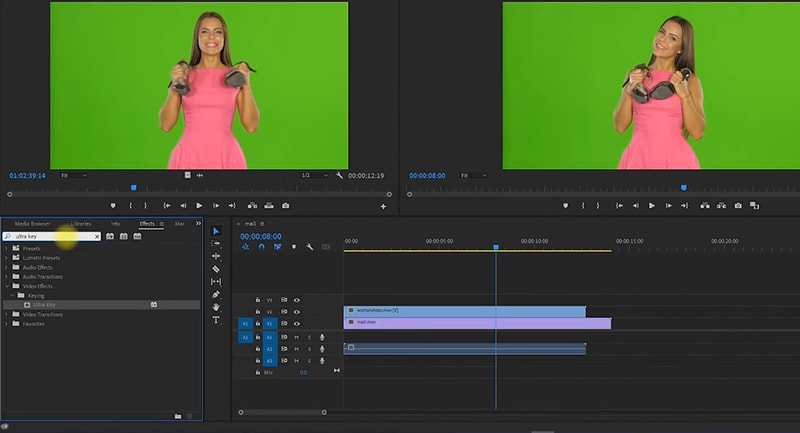This screenshot has height=433, width=800.
Task: Clear the ultra key search field
Action: click(97, 236)
